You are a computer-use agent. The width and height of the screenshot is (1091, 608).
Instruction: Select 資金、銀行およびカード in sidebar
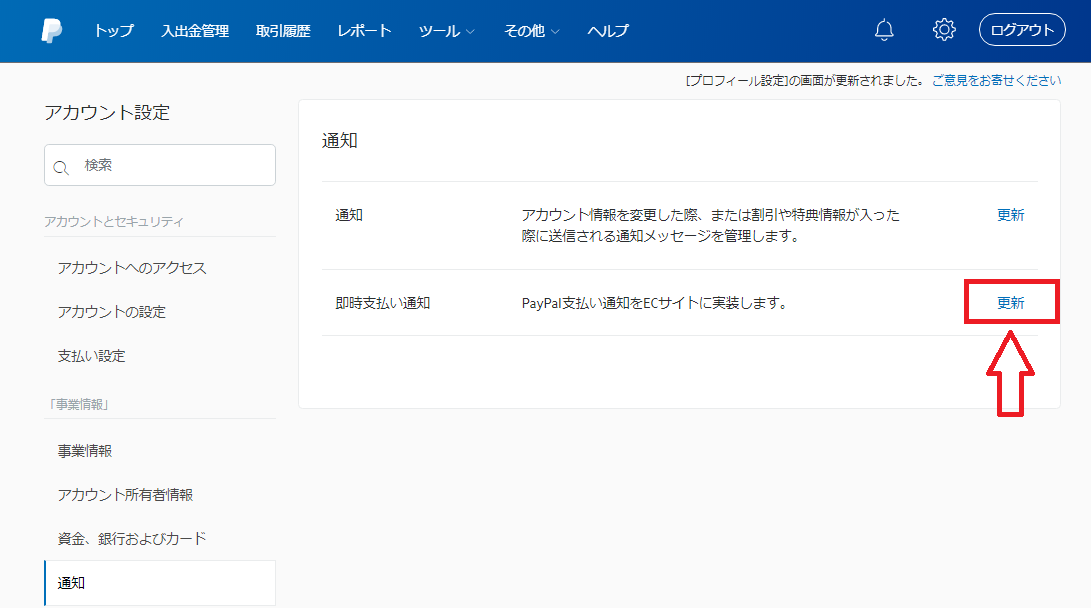(x=132, y=538)
